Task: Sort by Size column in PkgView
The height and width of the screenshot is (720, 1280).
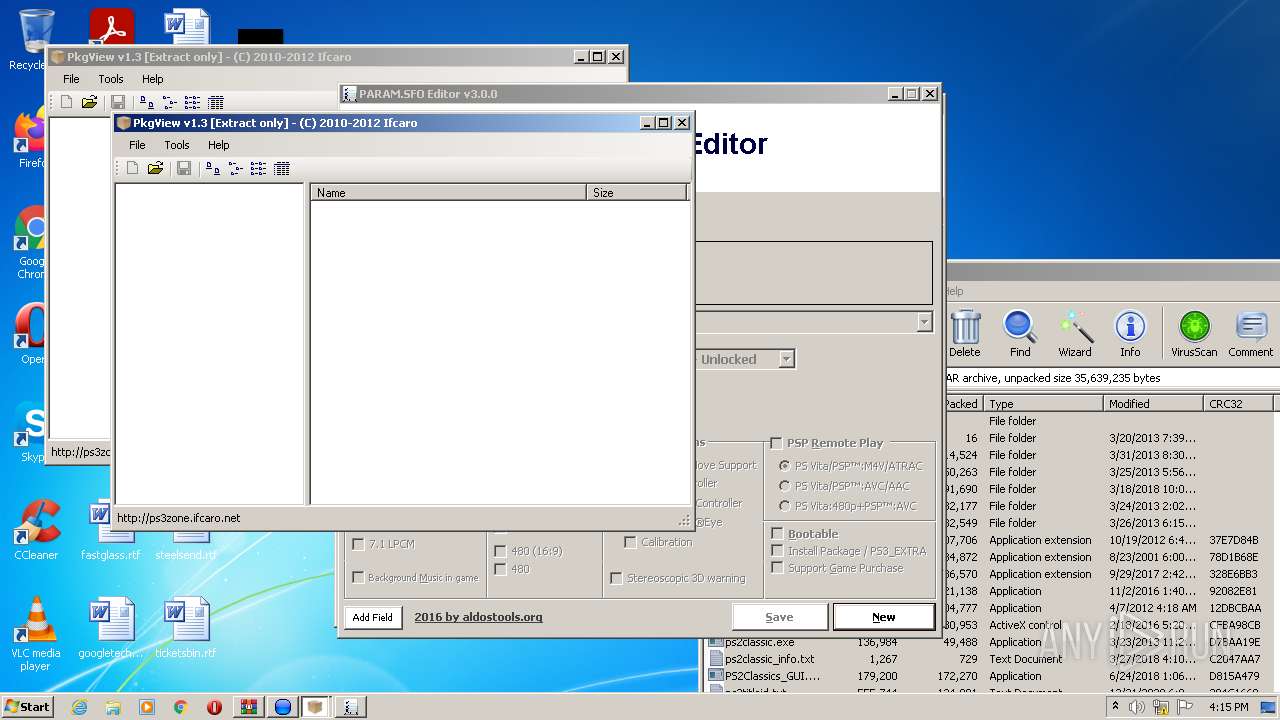Action: point(637,192)
